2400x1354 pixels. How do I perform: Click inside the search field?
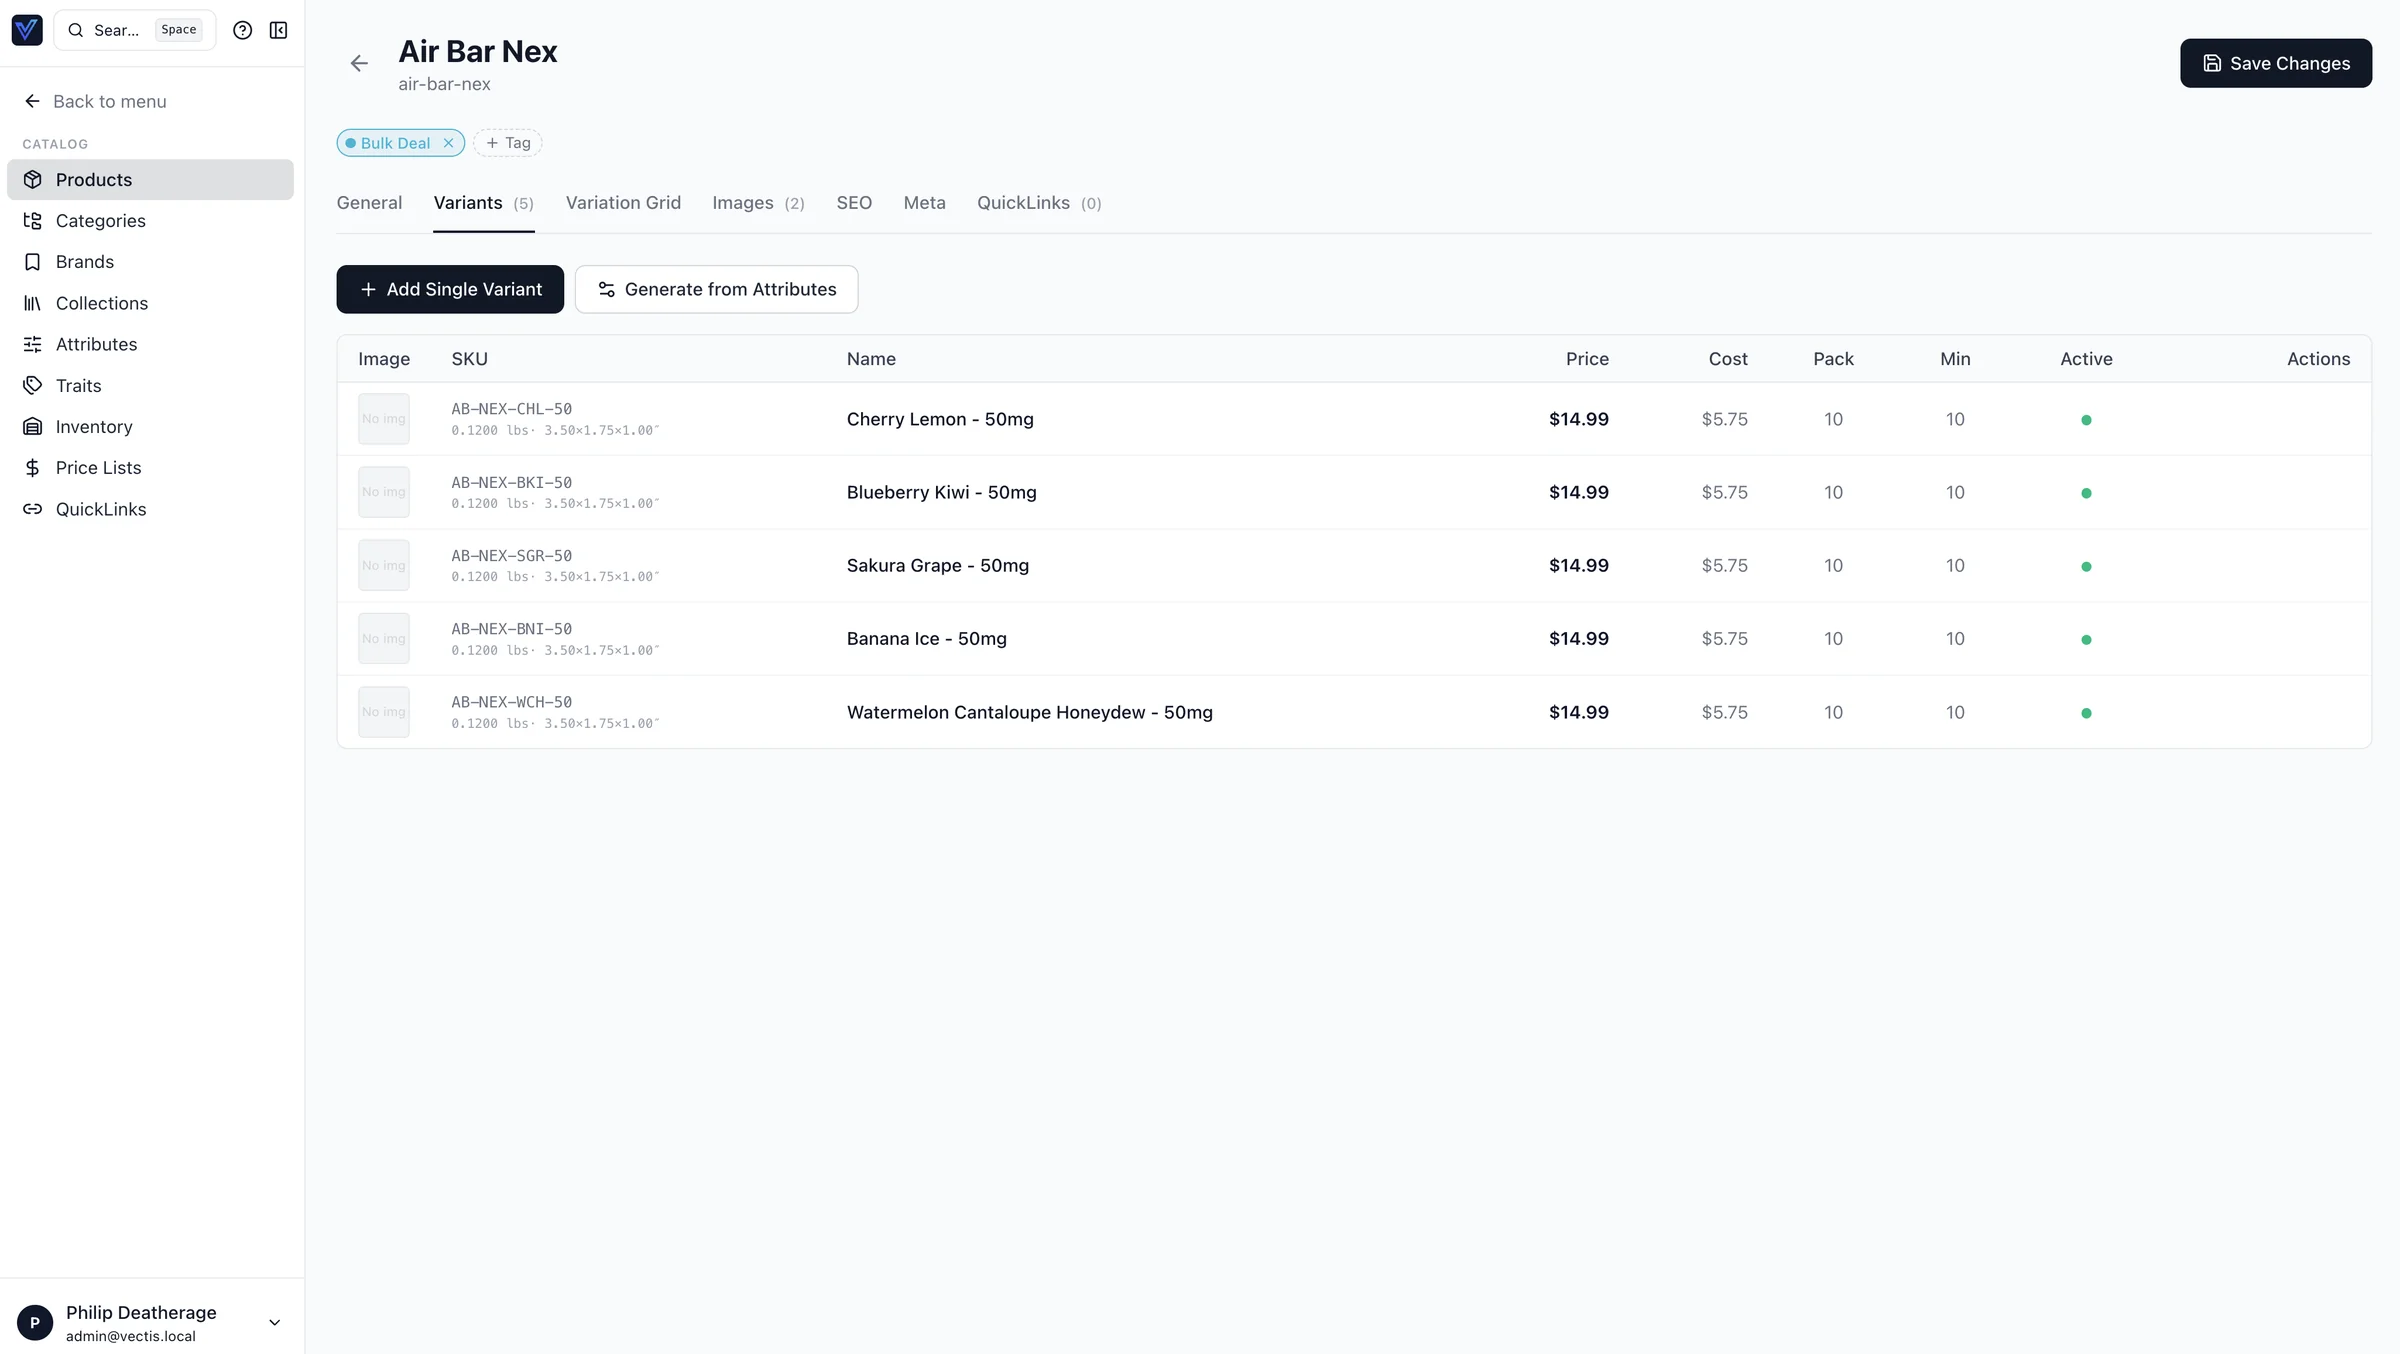pos(120,30)
